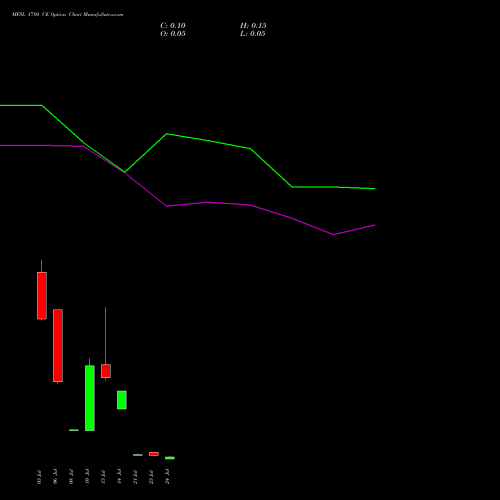Select the last small green candle for 24 Jul

click(170, 458)
